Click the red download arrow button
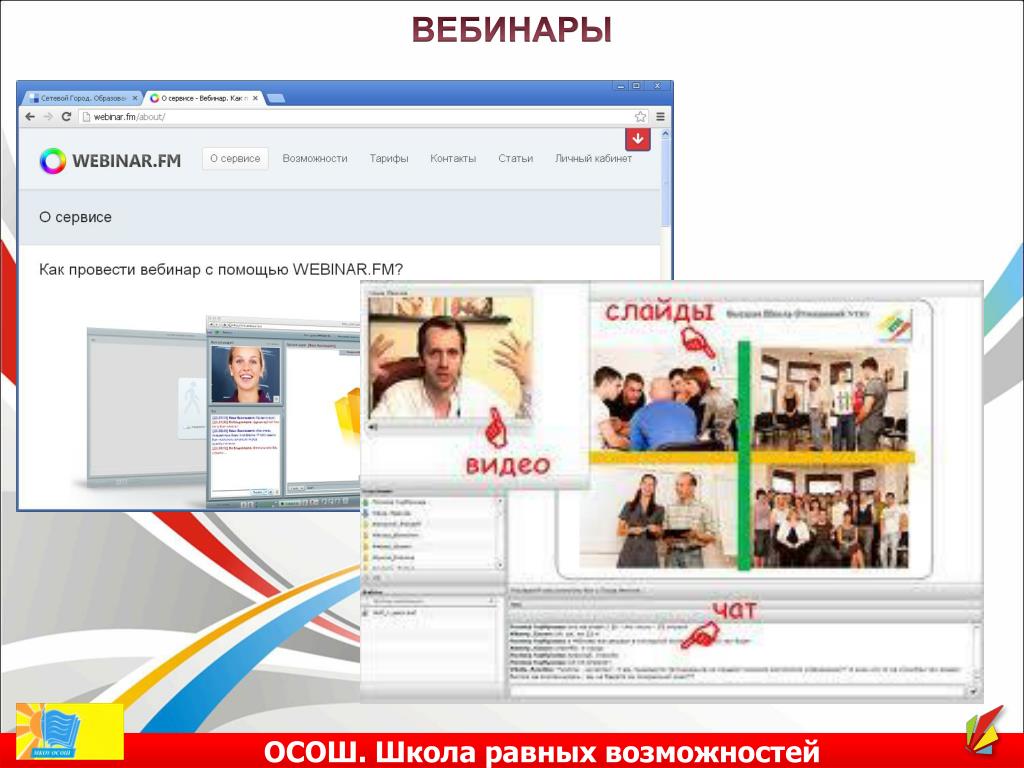The height and width of the screenshot is (768, 1024). [x=638, y=139]
